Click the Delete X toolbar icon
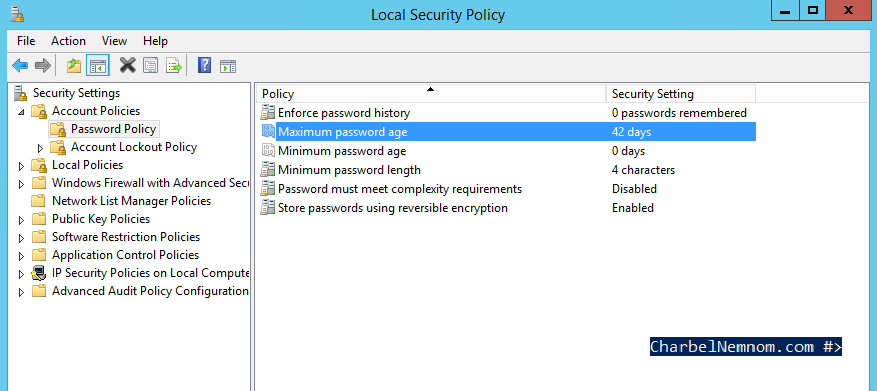The width and height of the screenshot is (877, 391). 128,65
